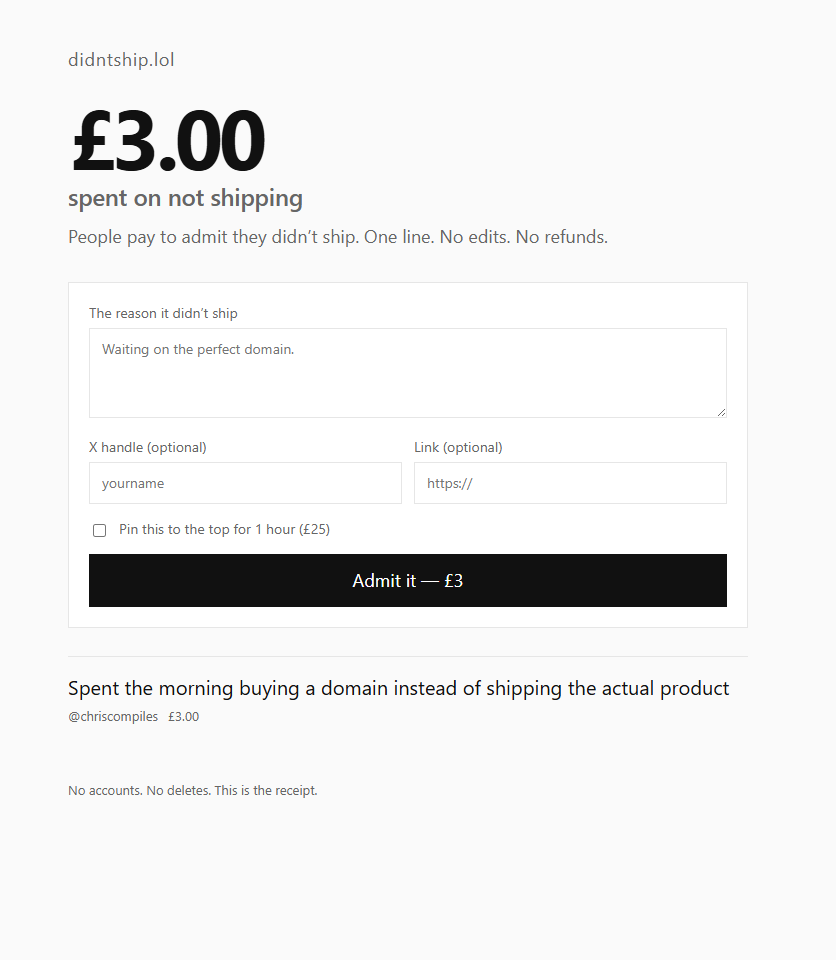Click 'The reason it didn't ship' label

click(x=163, y=313)
